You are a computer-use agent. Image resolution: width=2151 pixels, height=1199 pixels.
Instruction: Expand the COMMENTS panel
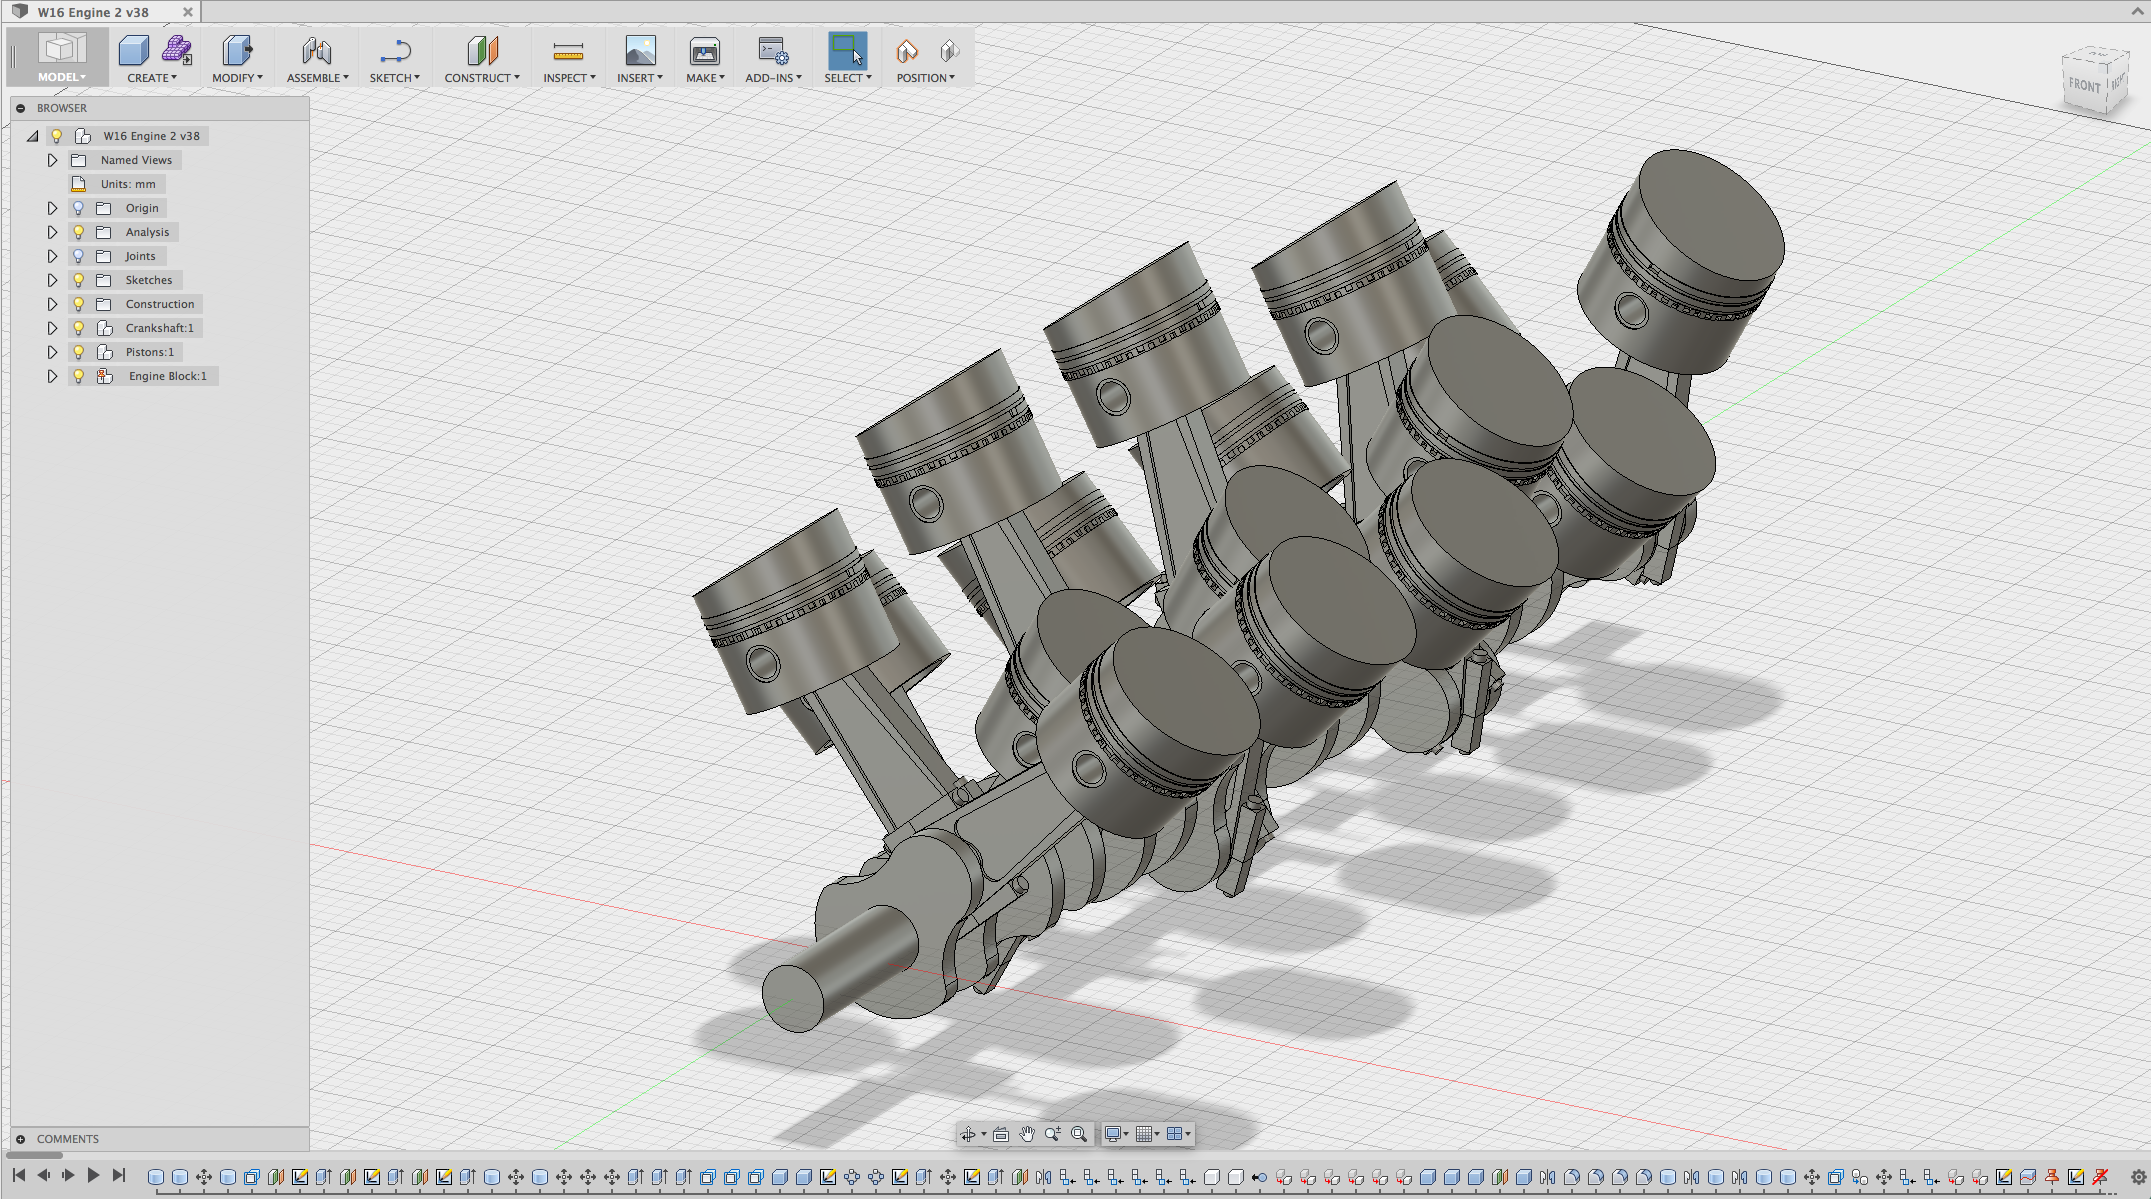pyautogui.click(x=20, y=1139)
